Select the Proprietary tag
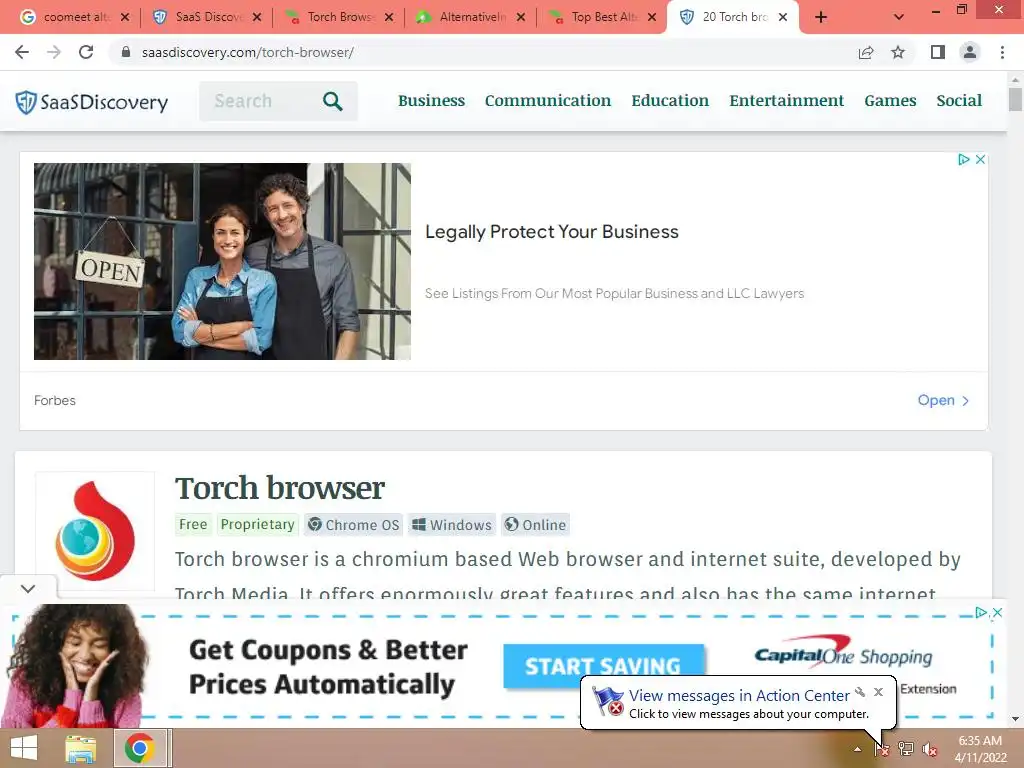 pos(257,524)
